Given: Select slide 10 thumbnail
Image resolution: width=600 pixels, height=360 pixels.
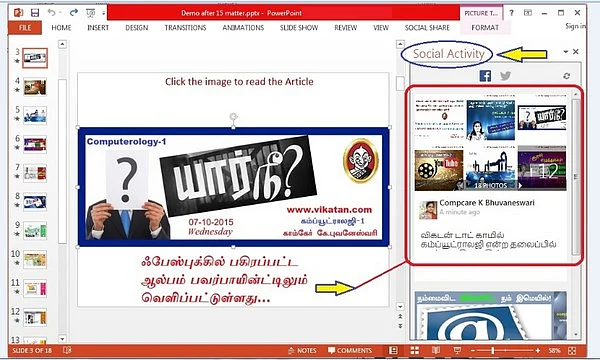Looking at the screenshot, I should (35, 260).
